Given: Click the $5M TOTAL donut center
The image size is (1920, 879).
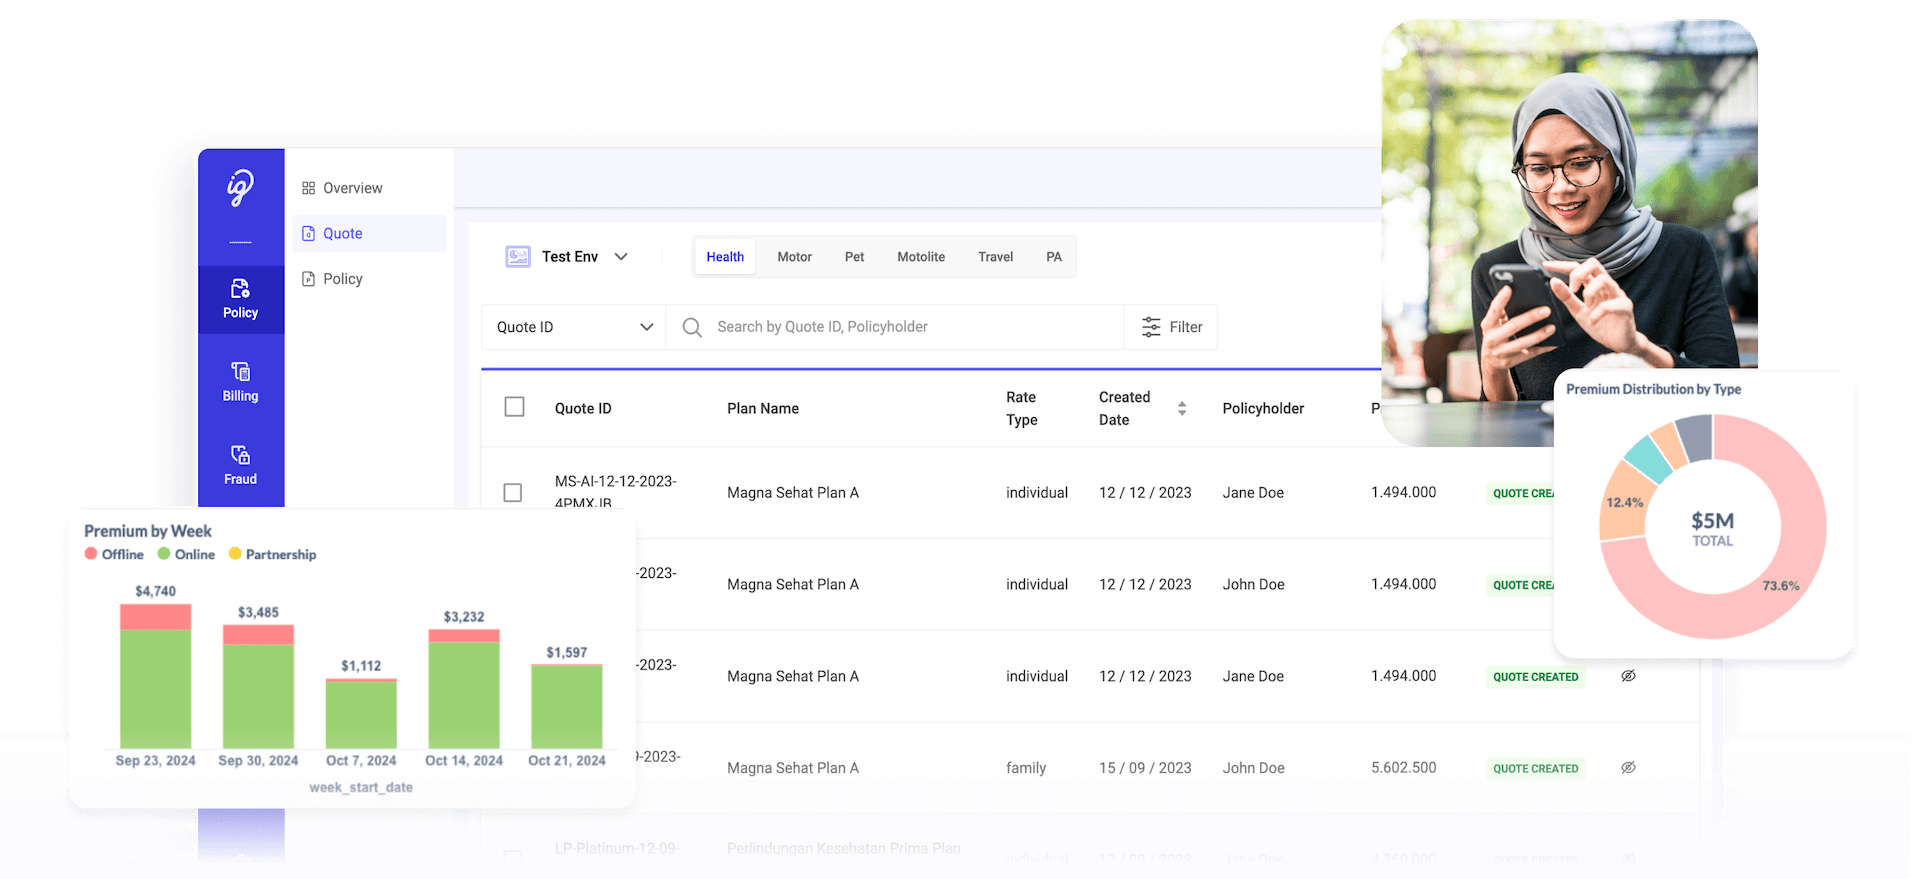Looking at the screenshot, I should 1712,528.
